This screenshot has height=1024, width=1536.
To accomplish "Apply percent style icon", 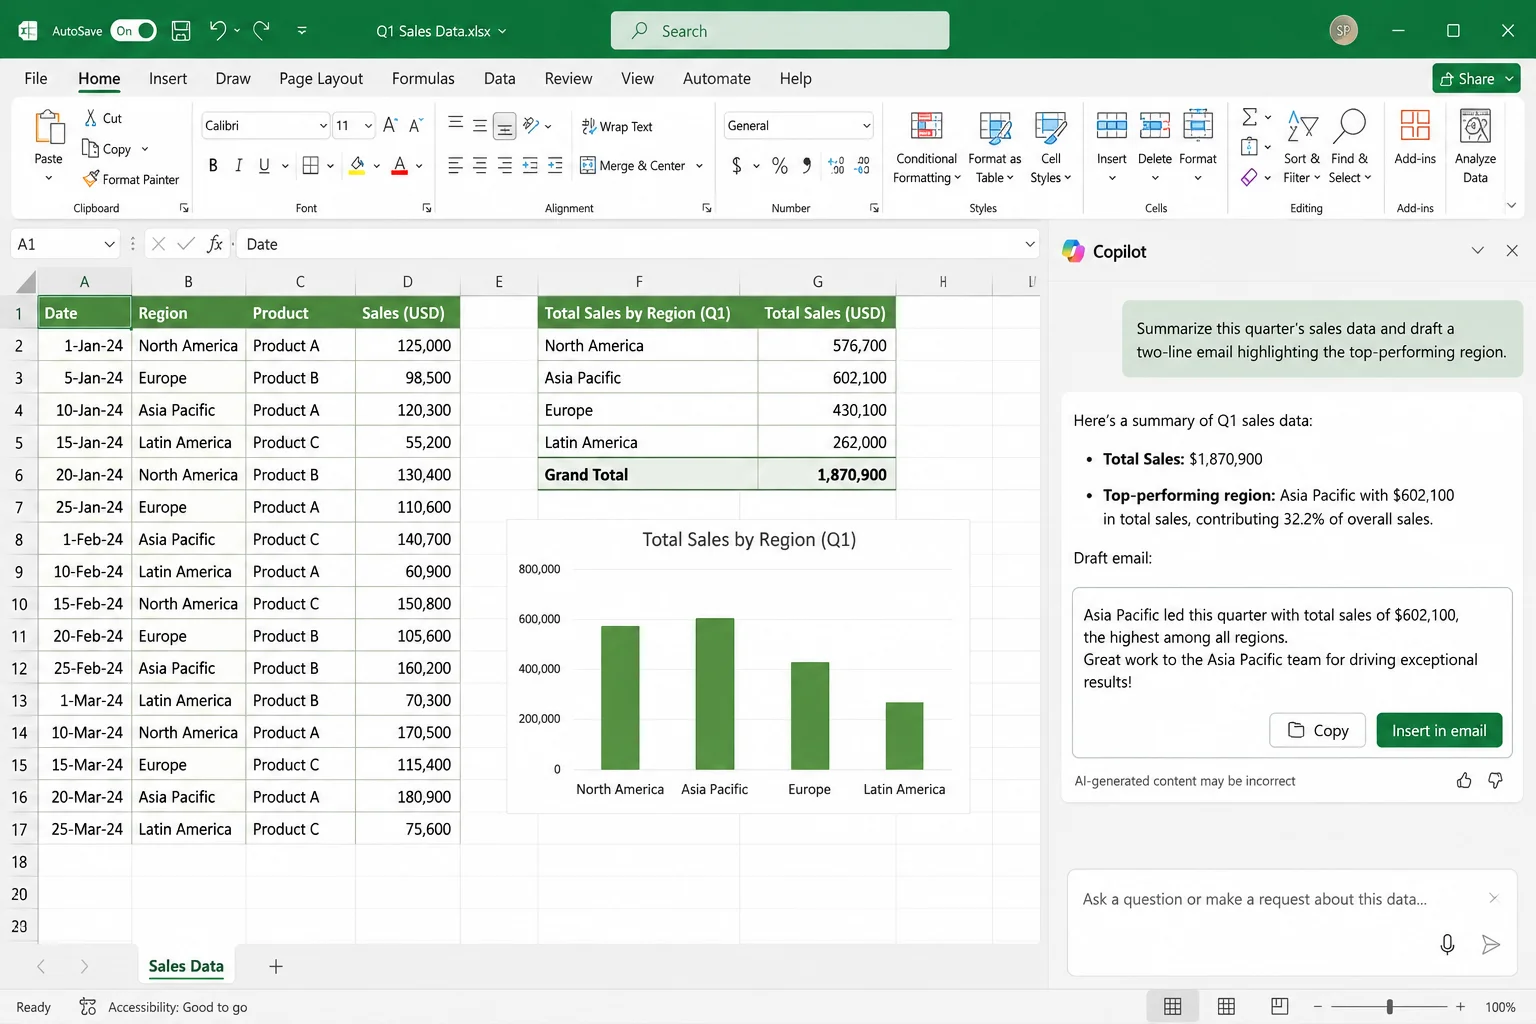I will click(x=779, y=165).
